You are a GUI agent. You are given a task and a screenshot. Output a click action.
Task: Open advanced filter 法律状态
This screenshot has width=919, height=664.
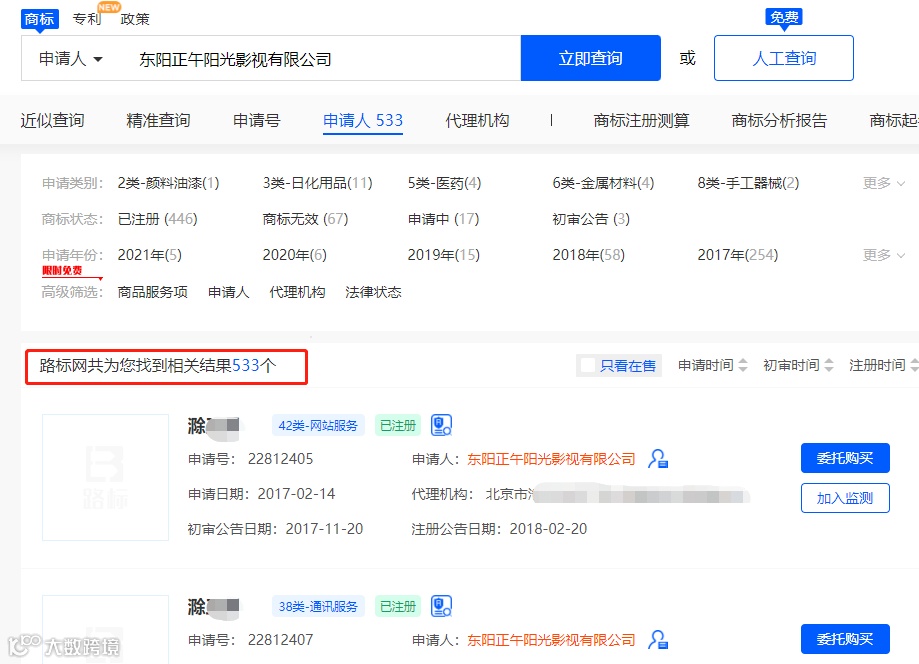pyautogui.click(x=373, y=292)
